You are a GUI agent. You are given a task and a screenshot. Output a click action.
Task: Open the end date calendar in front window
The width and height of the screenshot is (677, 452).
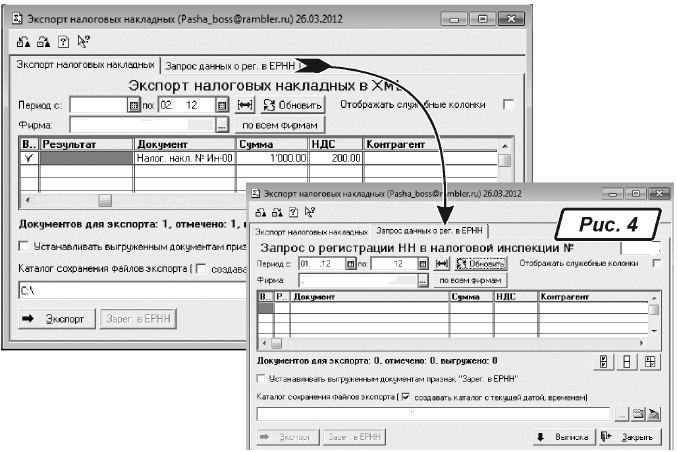[423, 263]
